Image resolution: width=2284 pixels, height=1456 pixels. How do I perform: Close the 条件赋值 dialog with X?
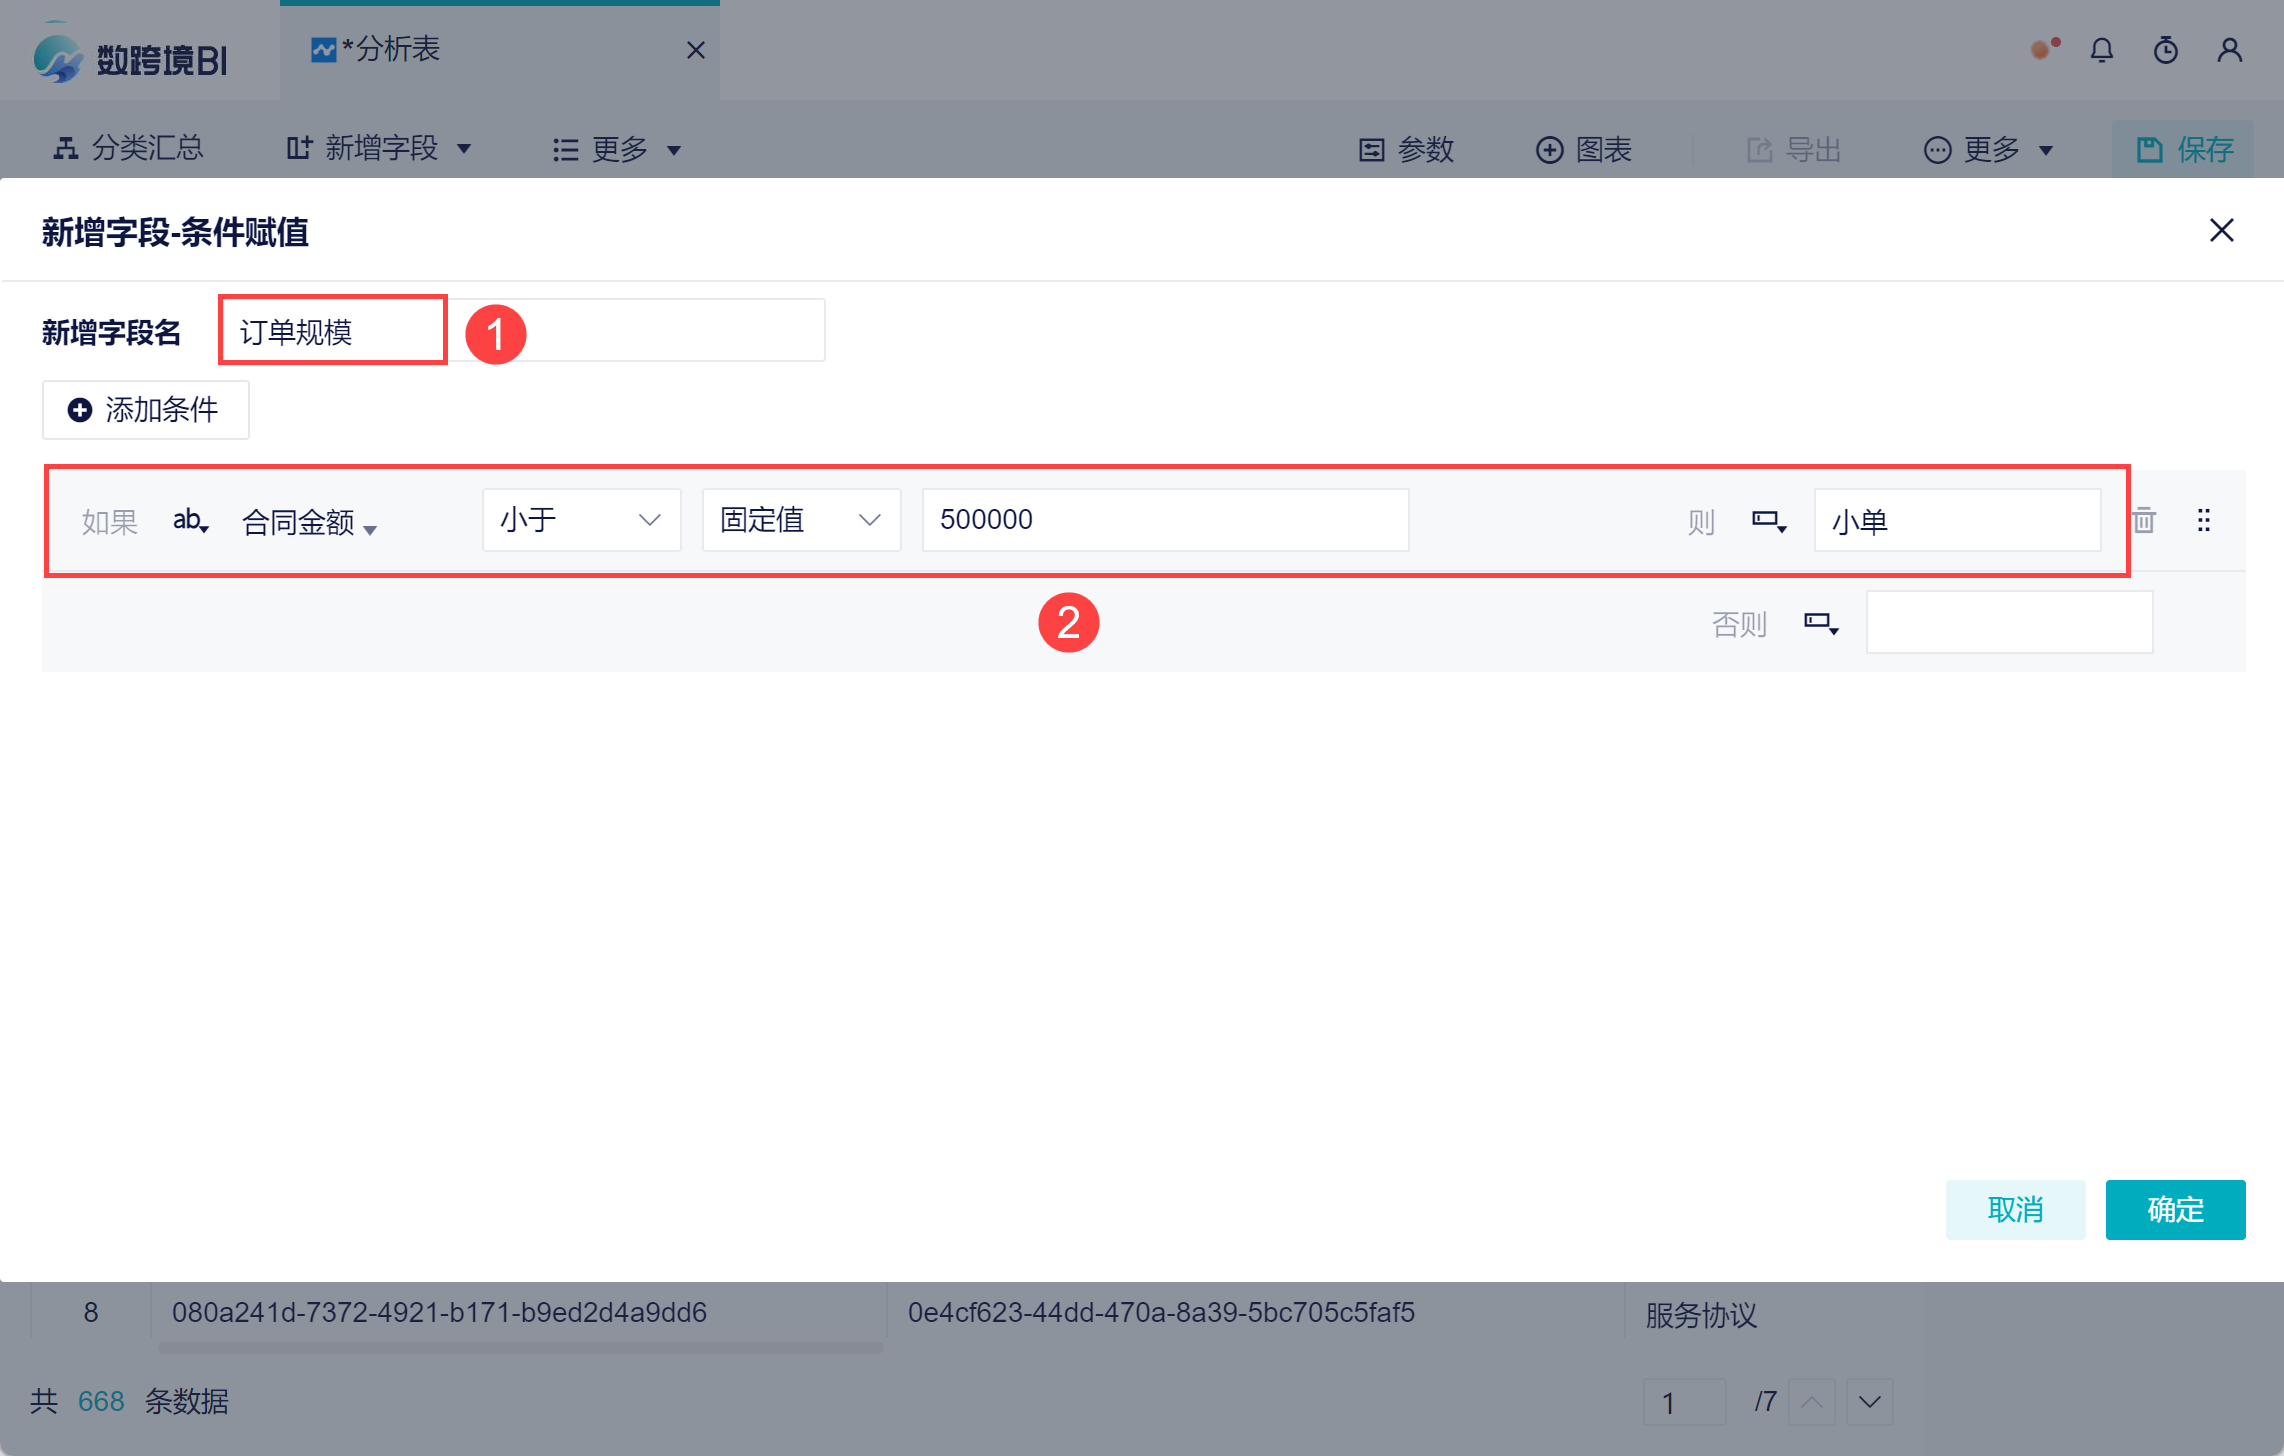[2222, 230]
